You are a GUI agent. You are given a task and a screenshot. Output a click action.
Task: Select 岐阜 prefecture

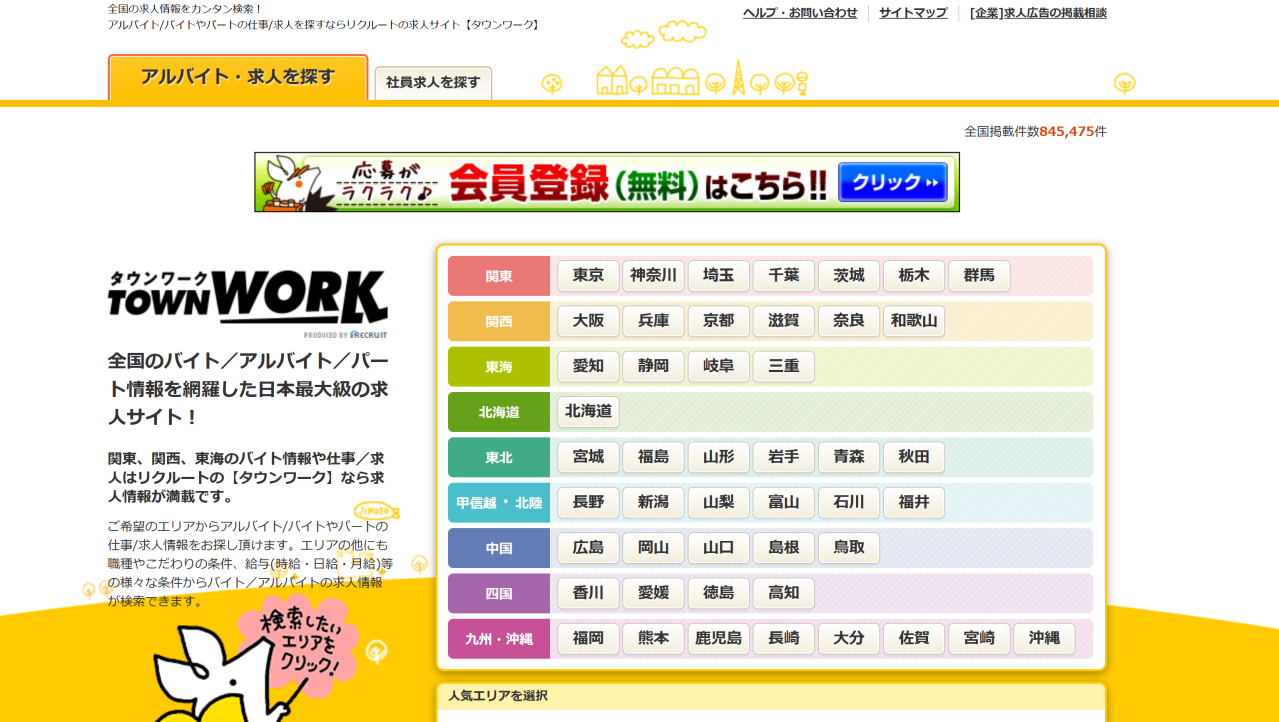coord(718,366)
